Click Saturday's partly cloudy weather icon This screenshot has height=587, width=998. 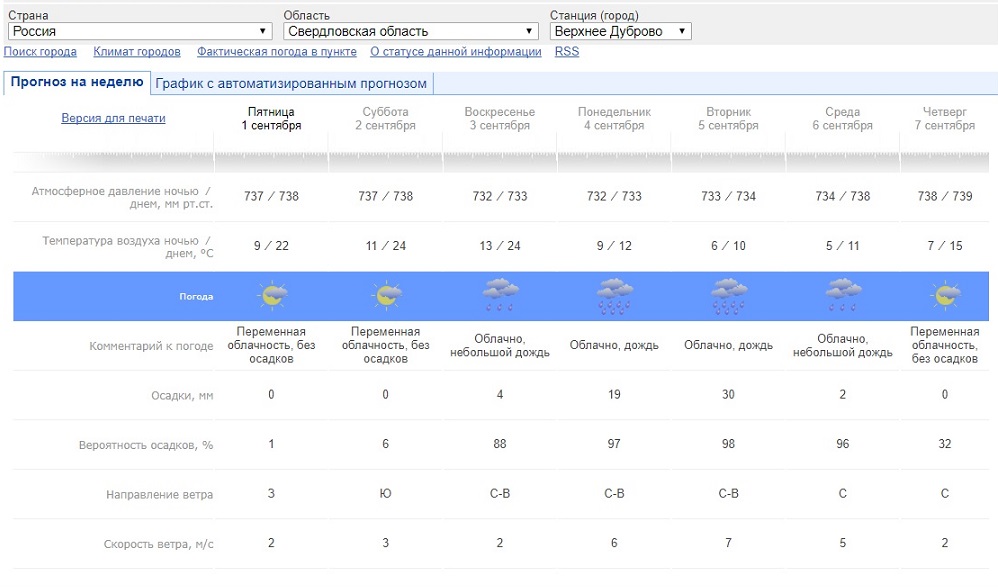coord(385,296)
